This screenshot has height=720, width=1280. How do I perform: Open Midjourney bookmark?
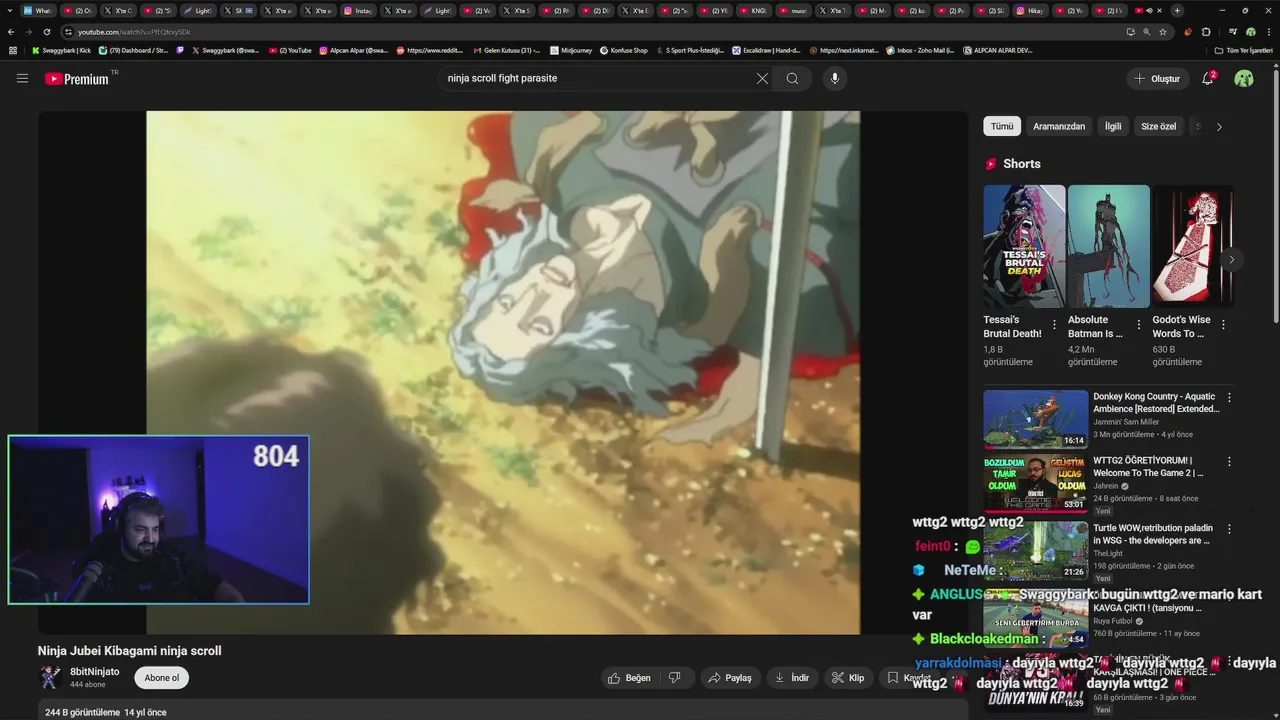pyautogui.click(x=571, y=50)
